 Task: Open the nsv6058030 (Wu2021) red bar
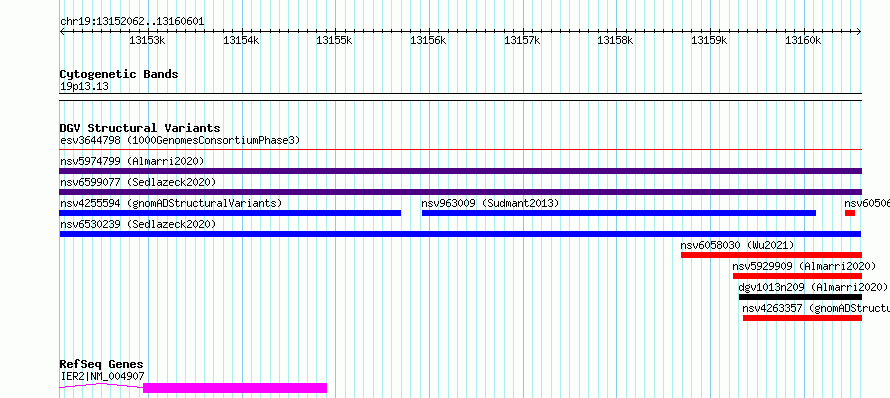tap(771, 255)
